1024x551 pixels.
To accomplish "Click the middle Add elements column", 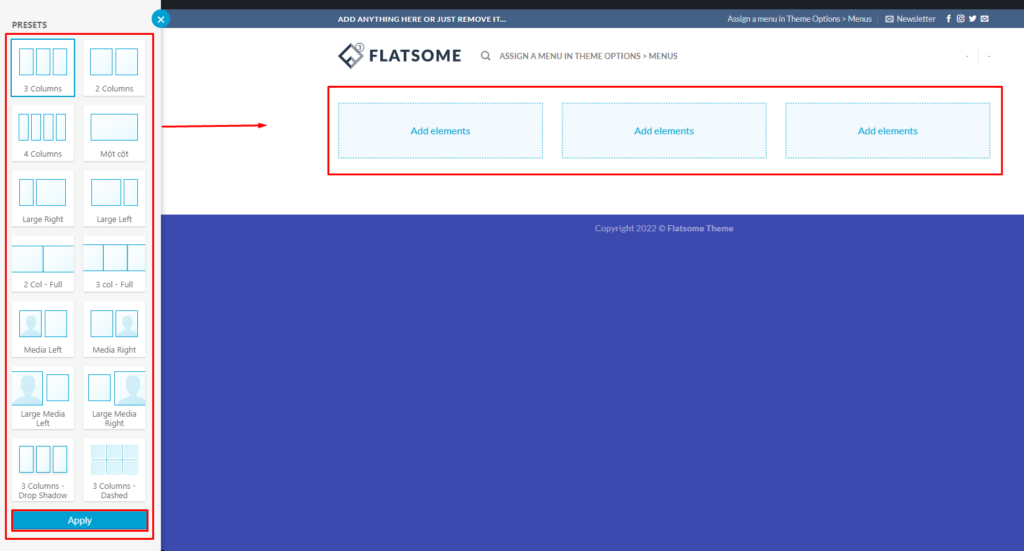I will tap(664, 131).
